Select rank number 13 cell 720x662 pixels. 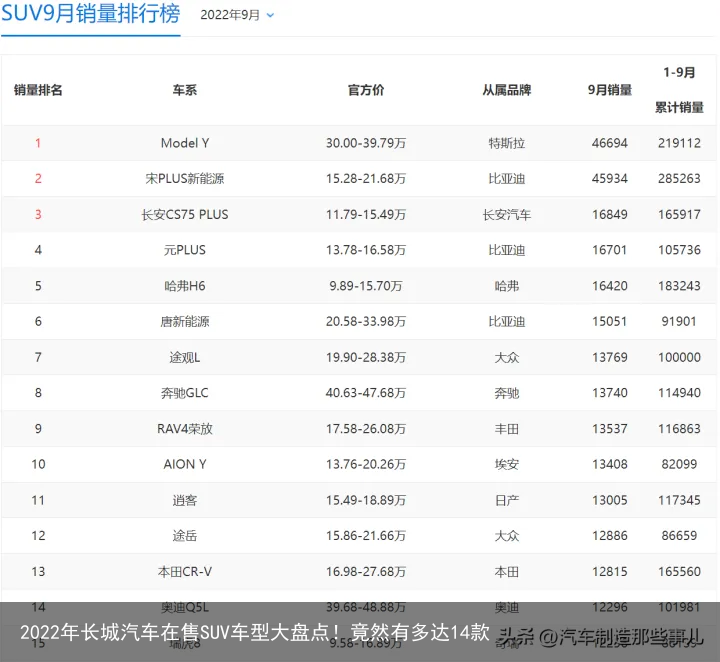pos(38,572)
